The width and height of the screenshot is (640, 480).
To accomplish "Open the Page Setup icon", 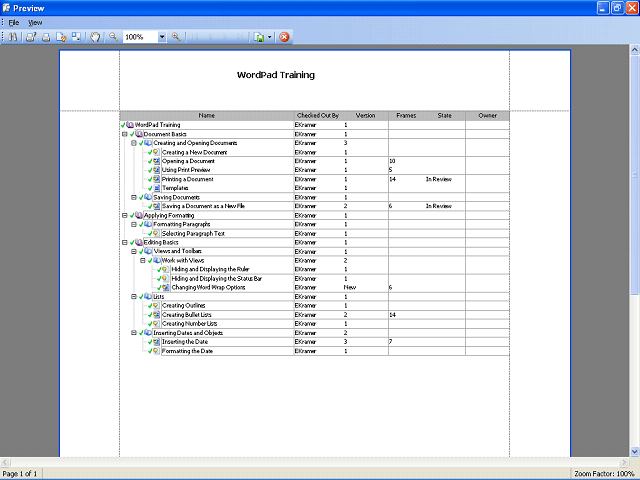I will 61,37.
